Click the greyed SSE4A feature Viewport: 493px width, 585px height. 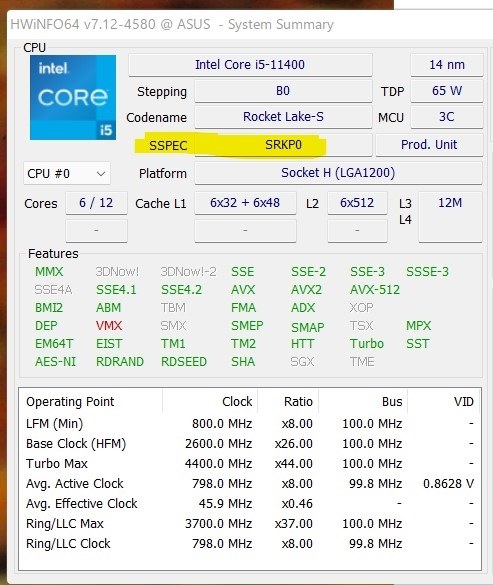[53, 290]
